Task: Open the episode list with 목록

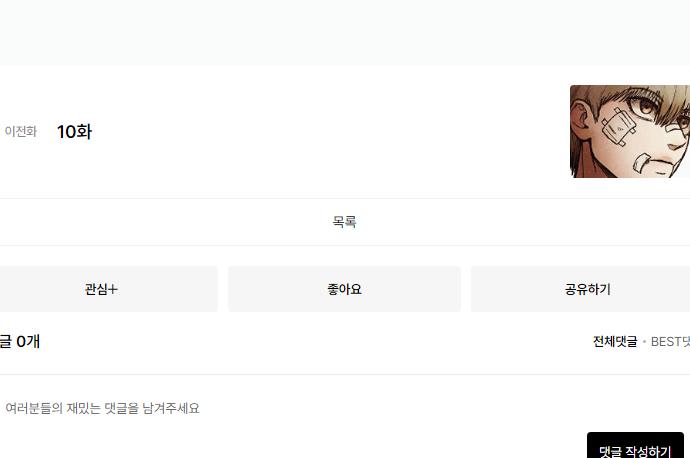Action: click(344, 222)
